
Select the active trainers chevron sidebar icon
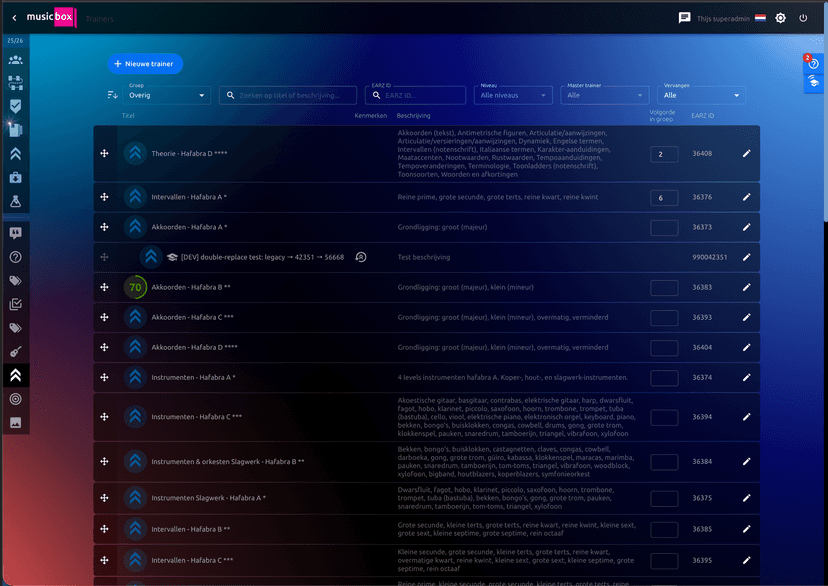(15, 375)
